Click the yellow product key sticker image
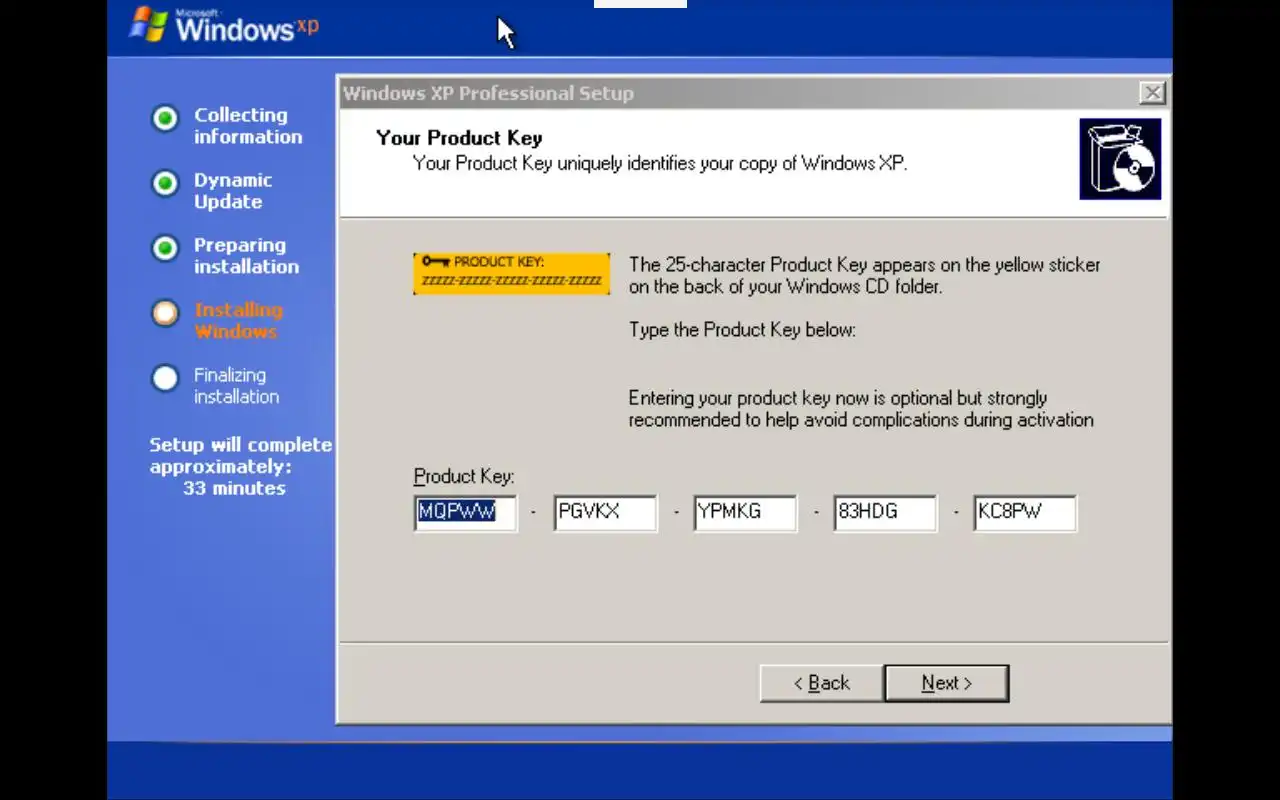 [511, 273]
